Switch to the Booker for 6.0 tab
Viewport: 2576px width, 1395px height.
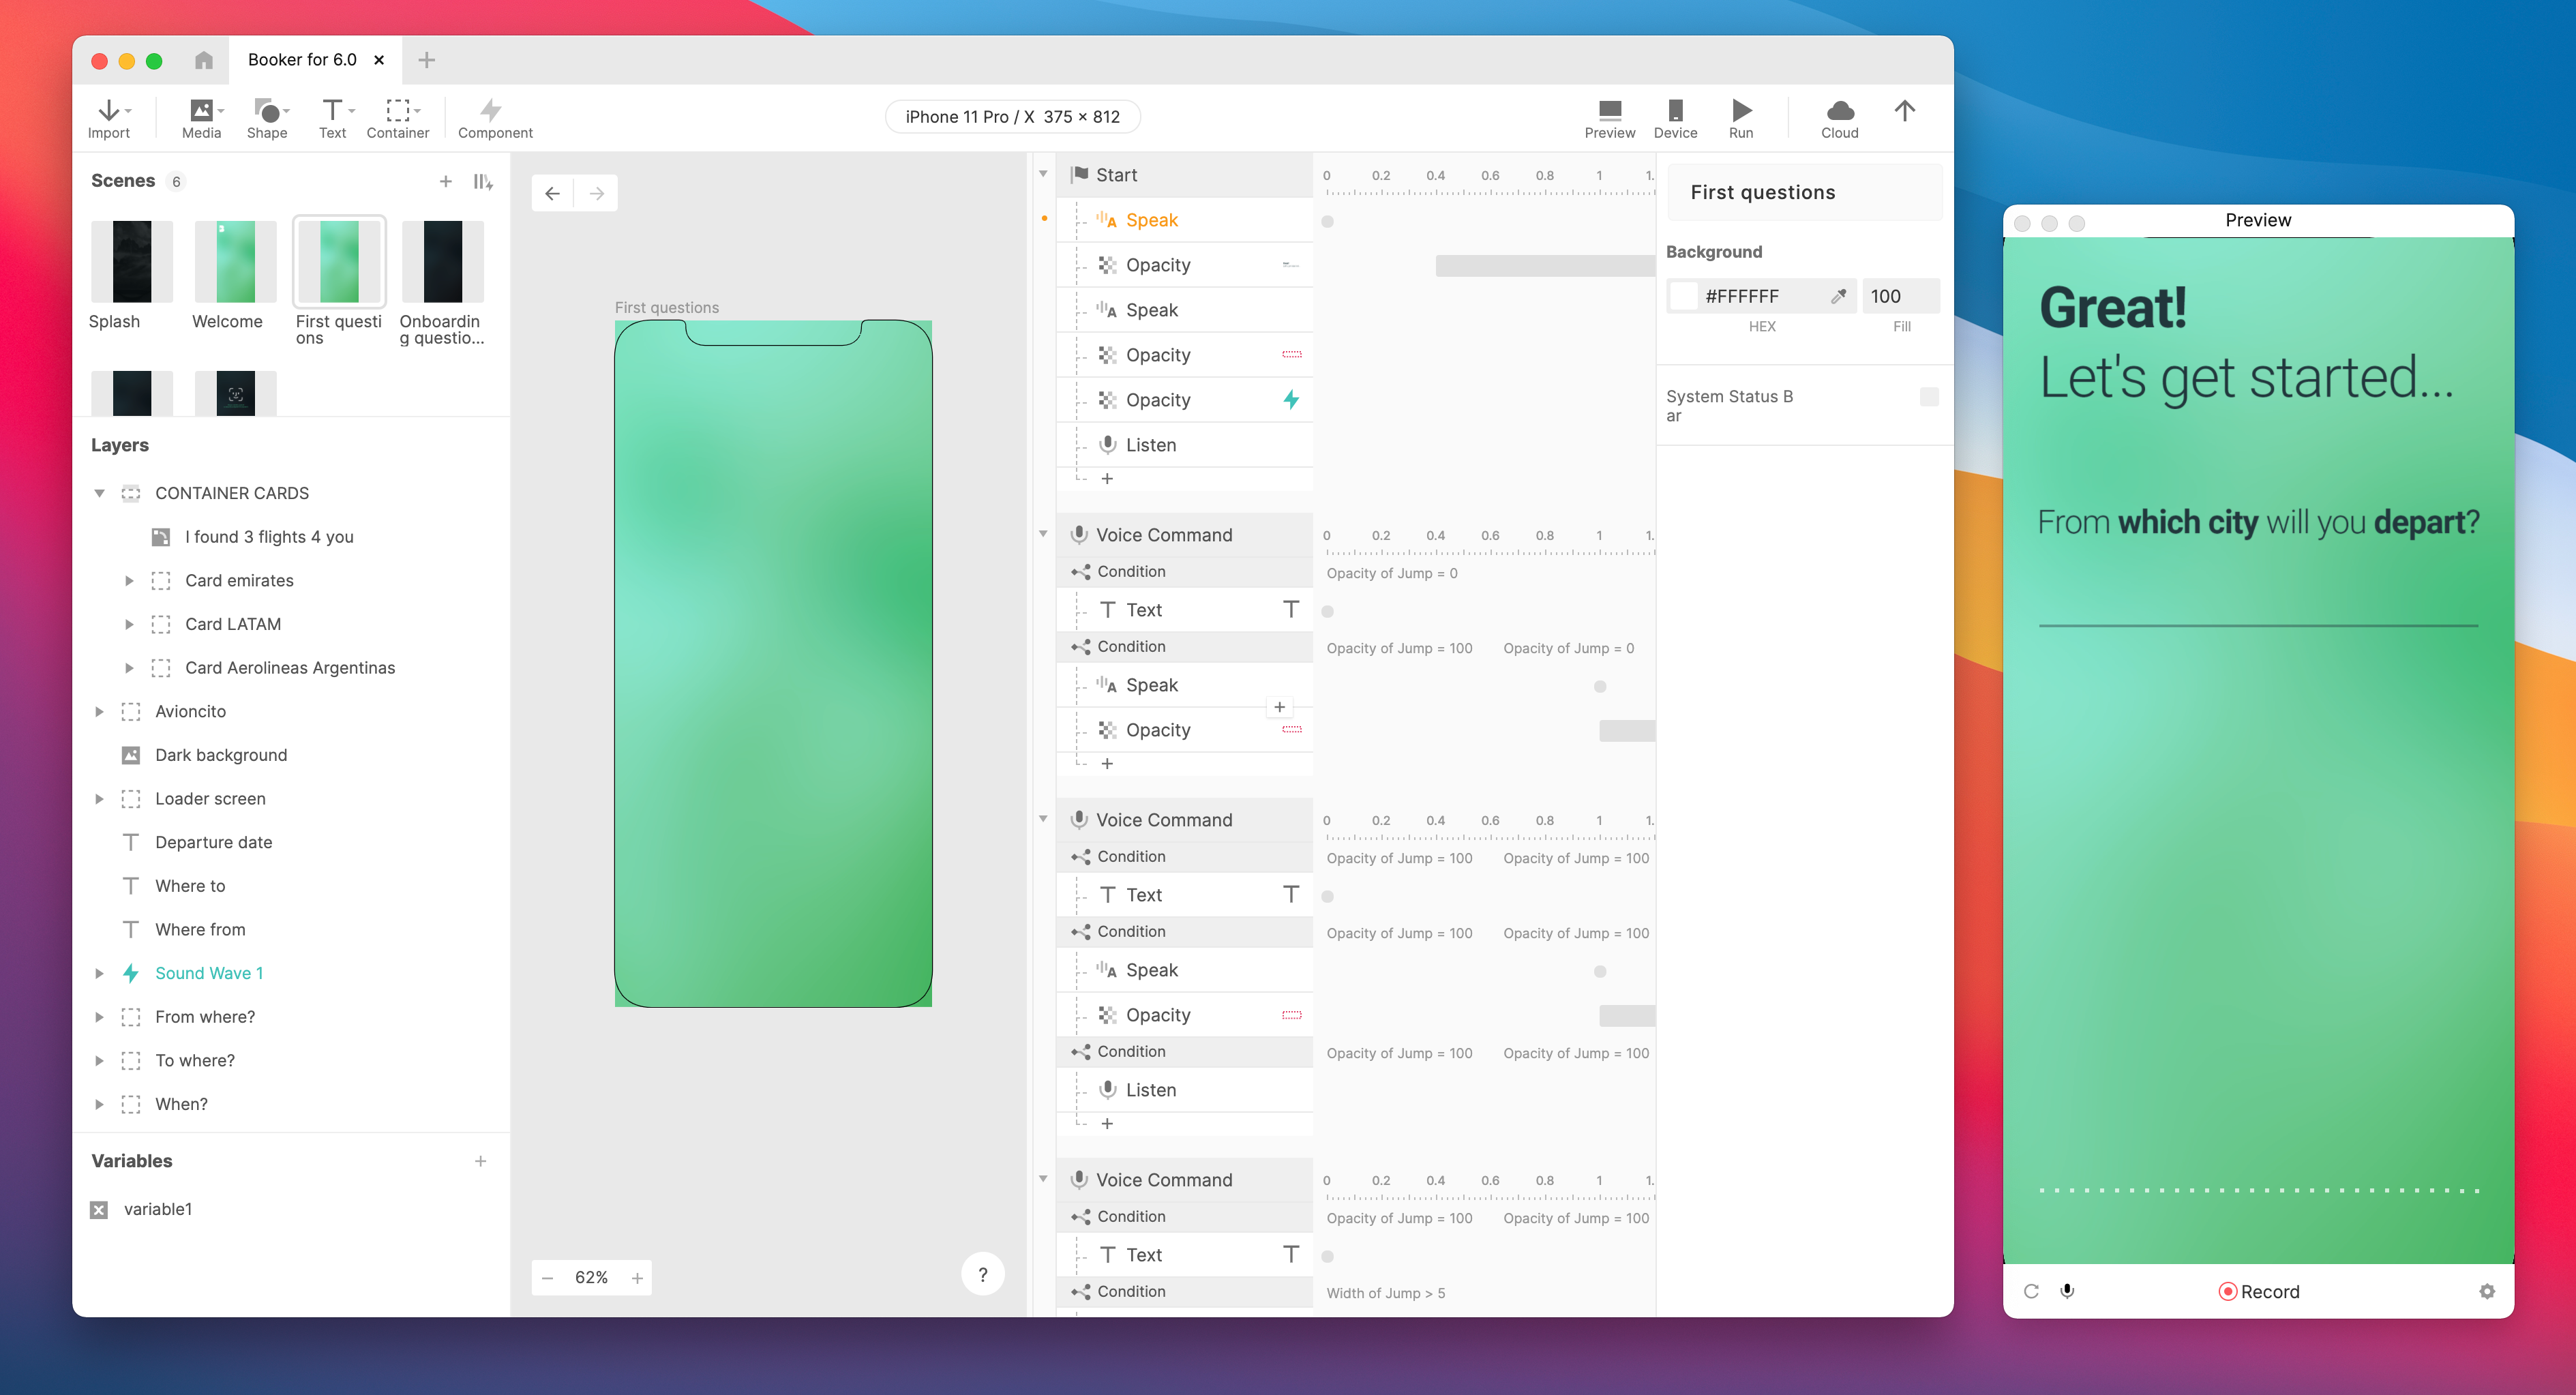click(x=302, y=60)
